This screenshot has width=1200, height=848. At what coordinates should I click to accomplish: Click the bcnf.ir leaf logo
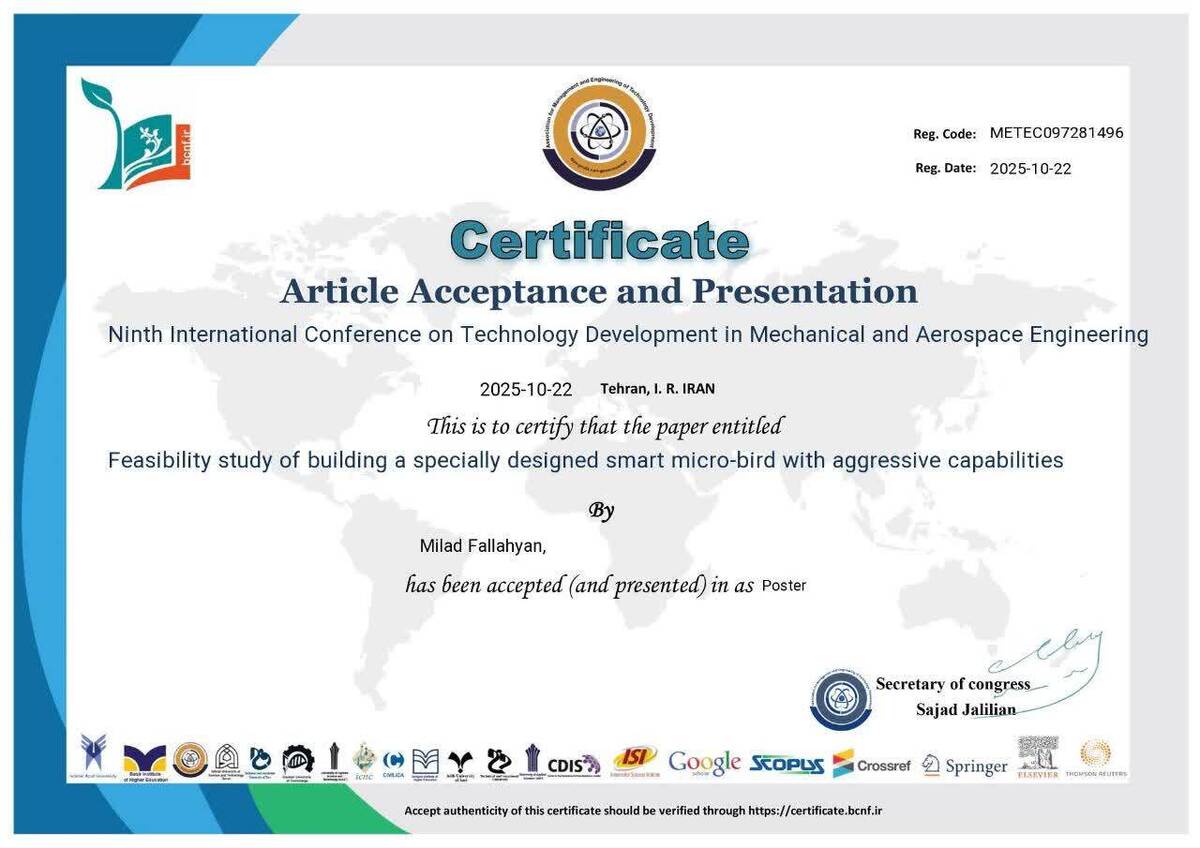tap(134, 134)
